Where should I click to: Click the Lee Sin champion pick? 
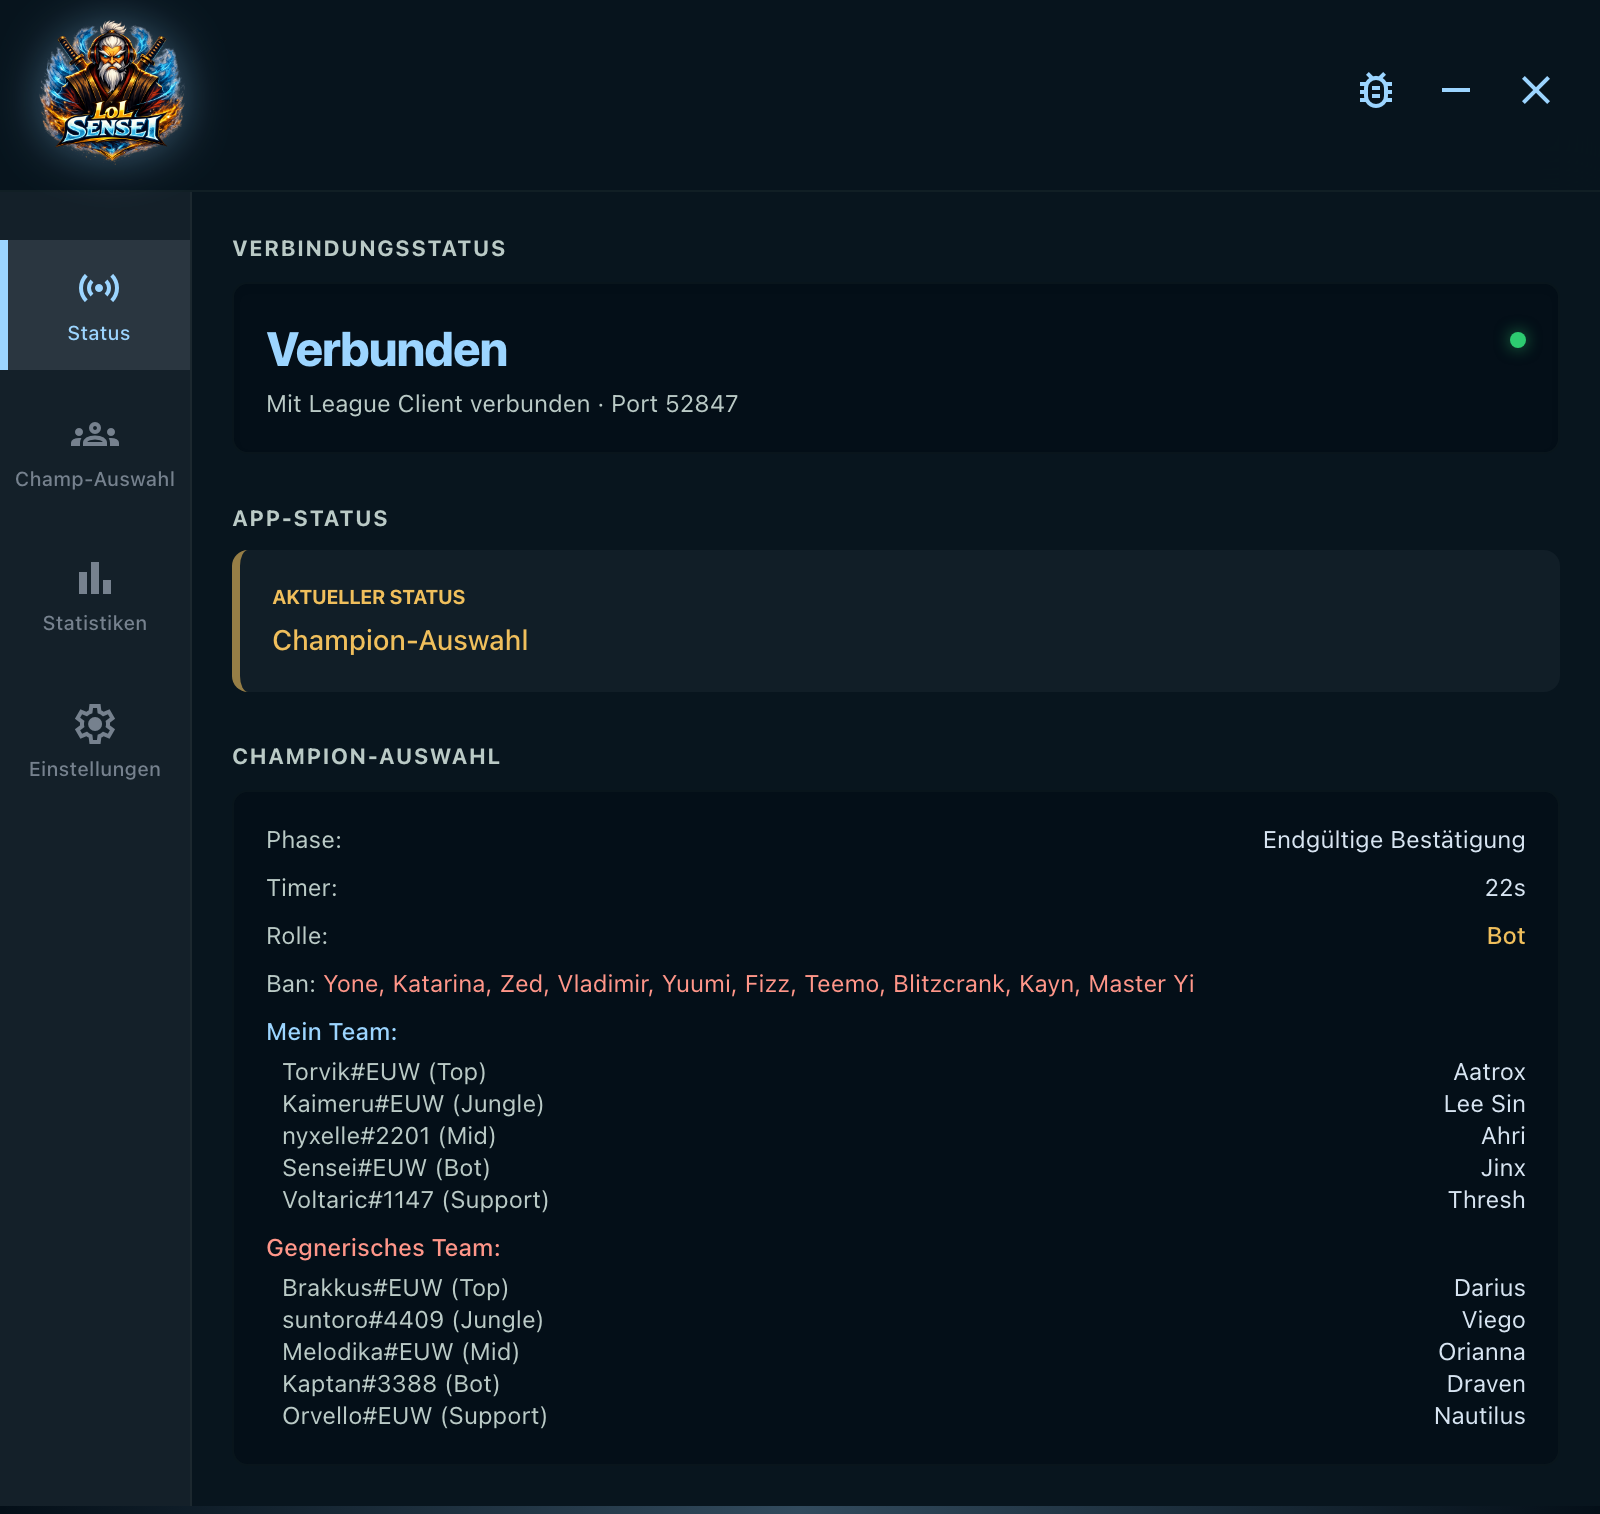pyautogui.click(x=1484, y=1104)
